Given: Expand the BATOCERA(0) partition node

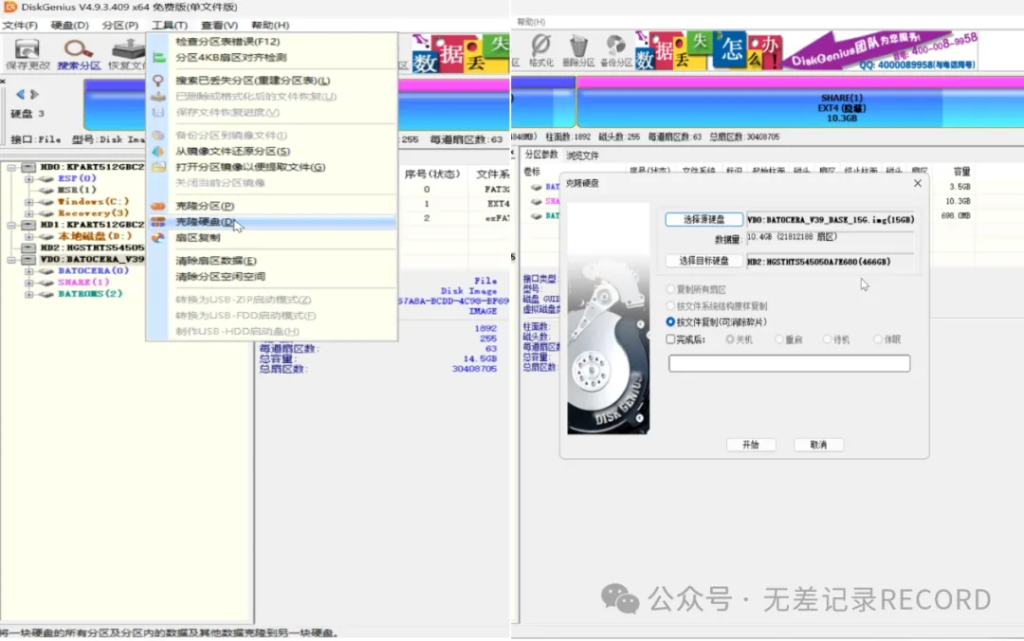Looking at the screenshot, I should [29, 271].
